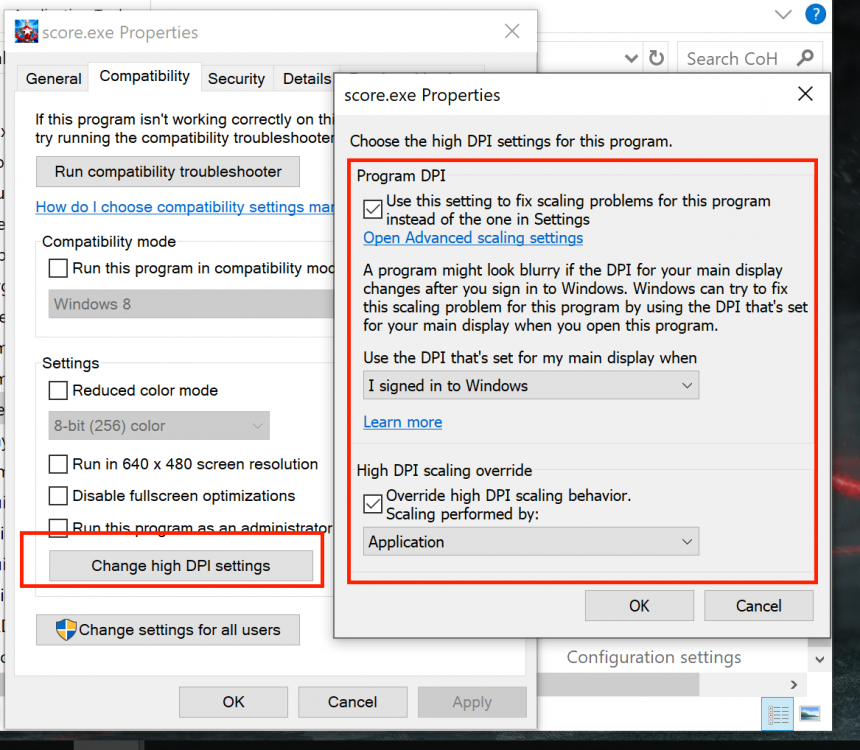Uncheck 'Use this setting to fix scaling problems'

(x=373, y=209)
